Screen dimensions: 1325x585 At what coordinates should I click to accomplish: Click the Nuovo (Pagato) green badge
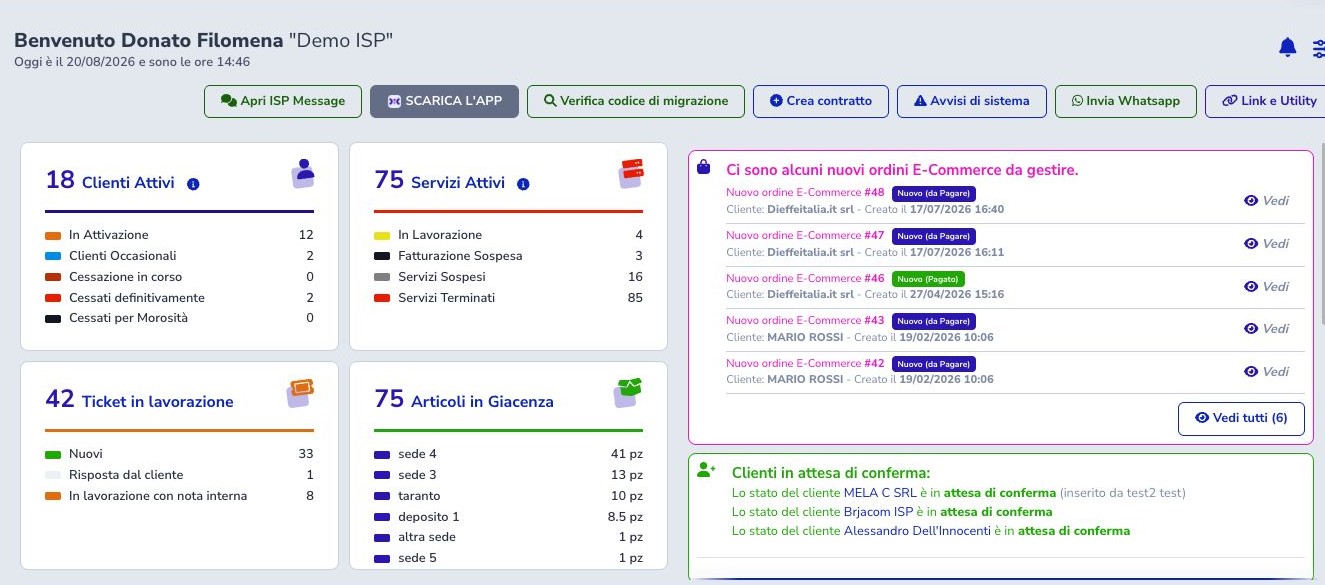coord(928,279)
